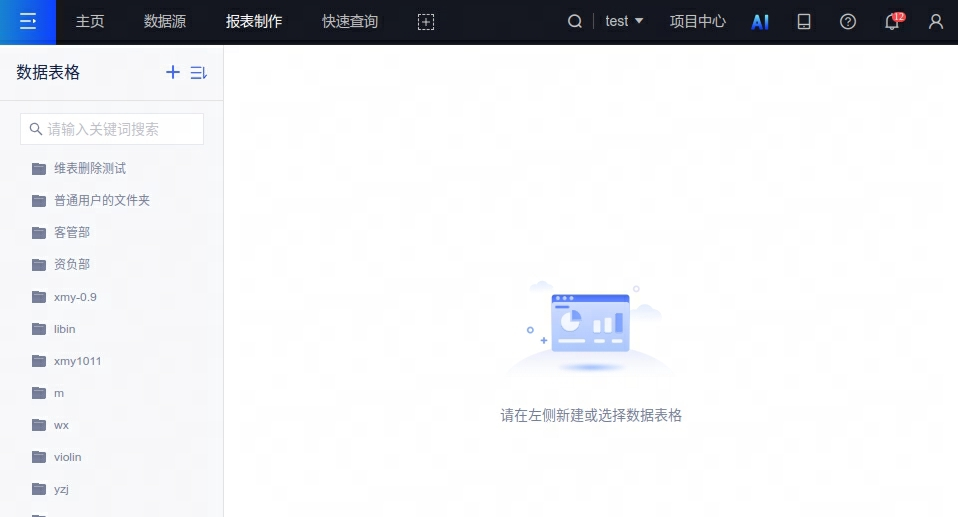Expand the 普通用户的文件夹 folder
Image resolution: width=958 pixels, height=517 pixels.
point(101,200)
